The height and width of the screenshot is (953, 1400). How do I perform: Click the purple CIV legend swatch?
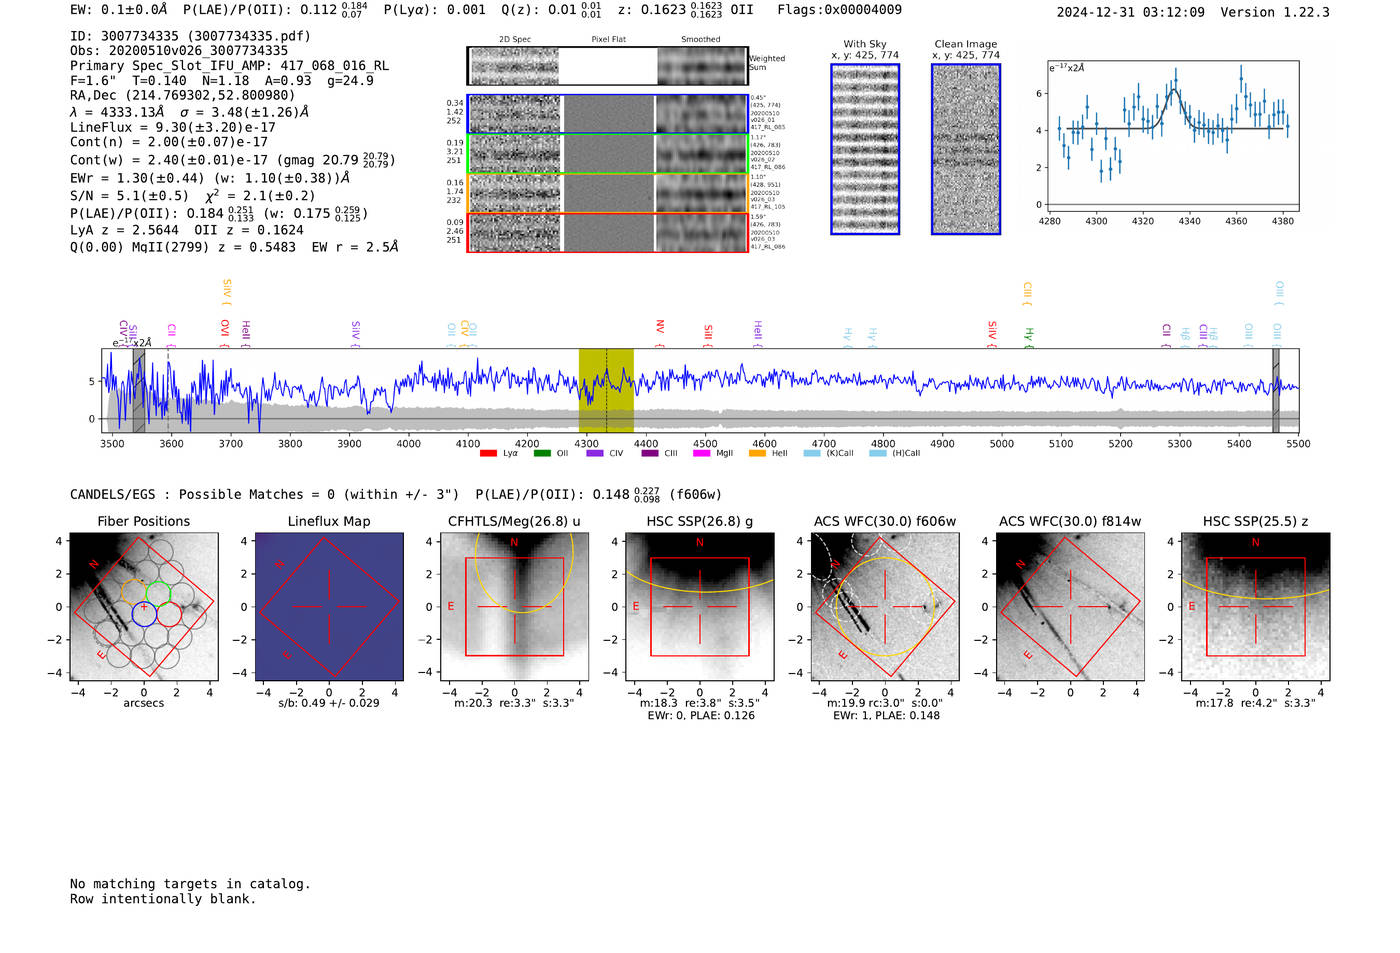pyautogui.click(x=595, y=453)
